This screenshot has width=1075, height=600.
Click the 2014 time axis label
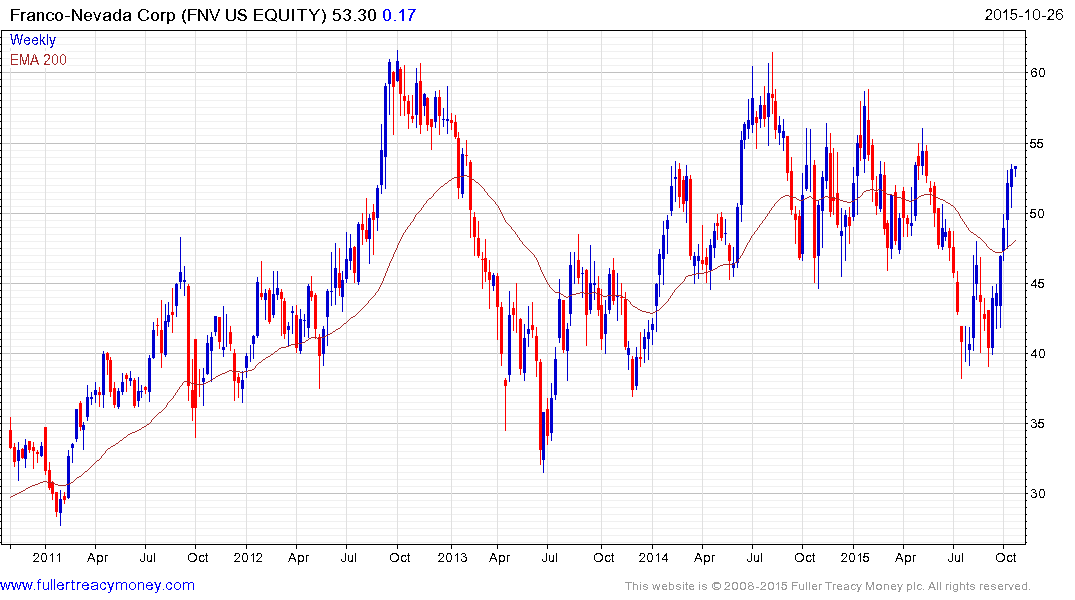point(653,557)
